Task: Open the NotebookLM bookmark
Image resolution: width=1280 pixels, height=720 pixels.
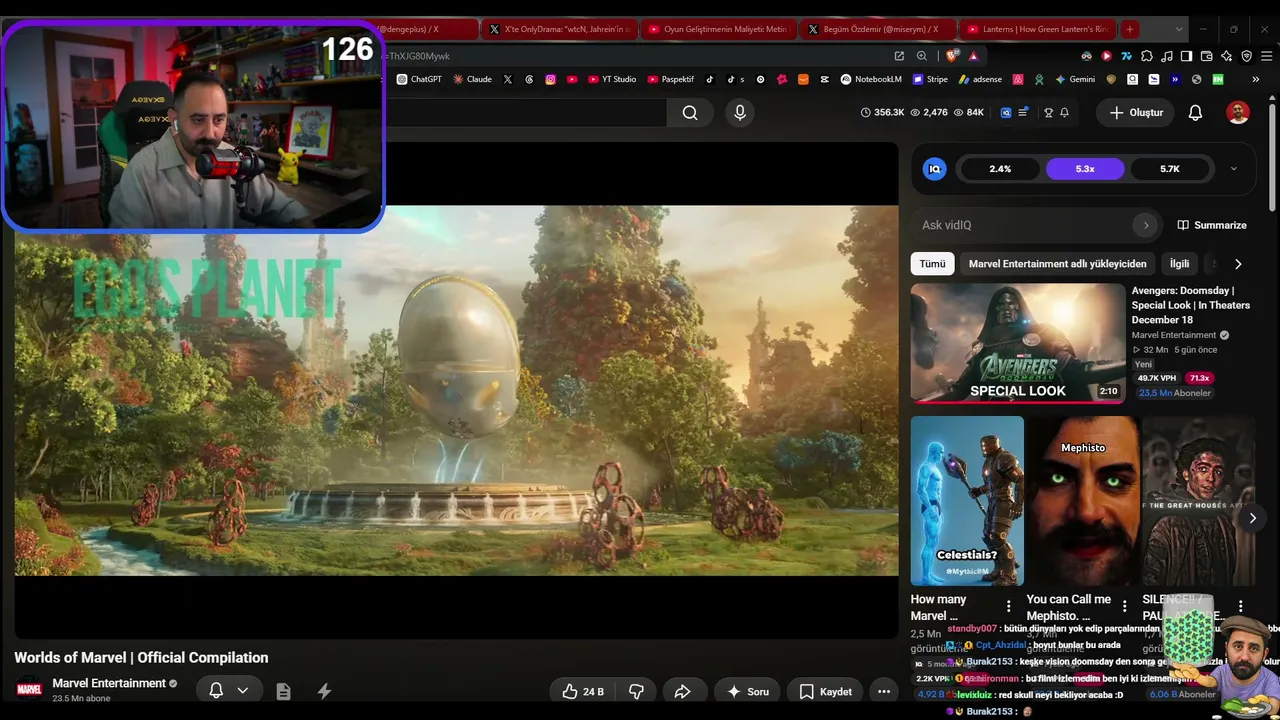Action: 871,79
